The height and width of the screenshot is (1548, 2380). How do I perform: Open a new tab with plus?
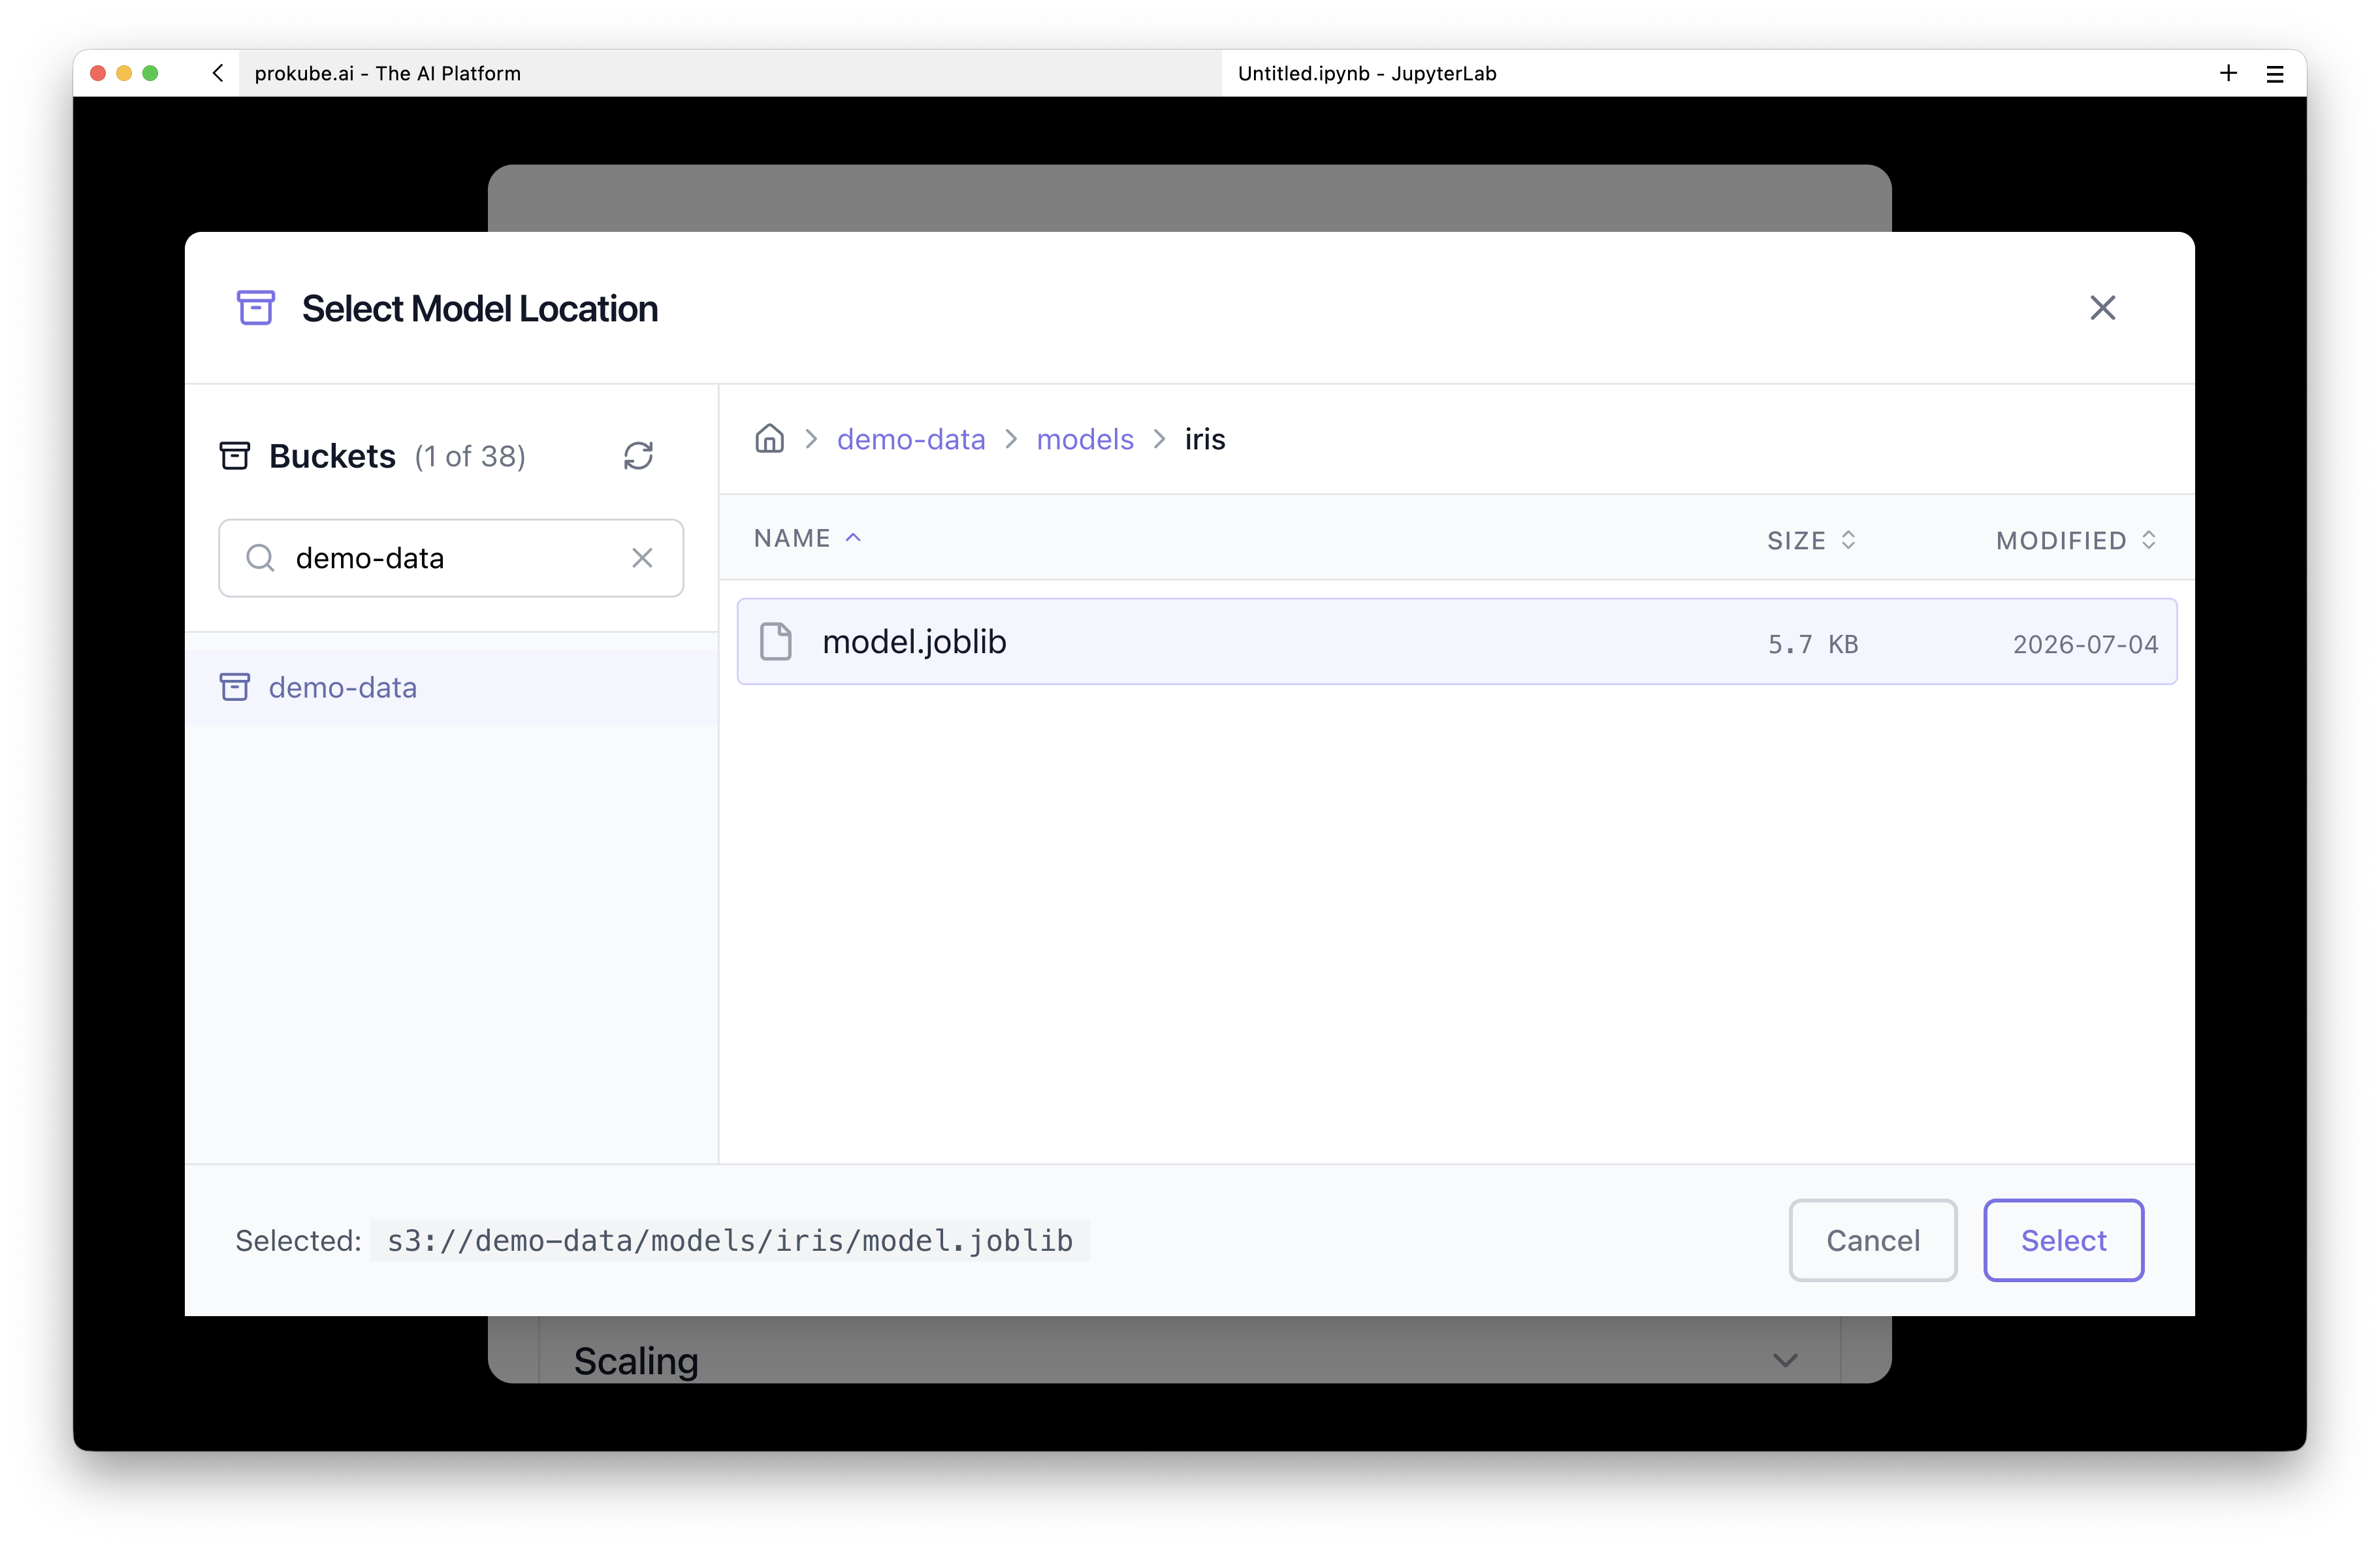pyautogui.click(x=2228, y=73)
